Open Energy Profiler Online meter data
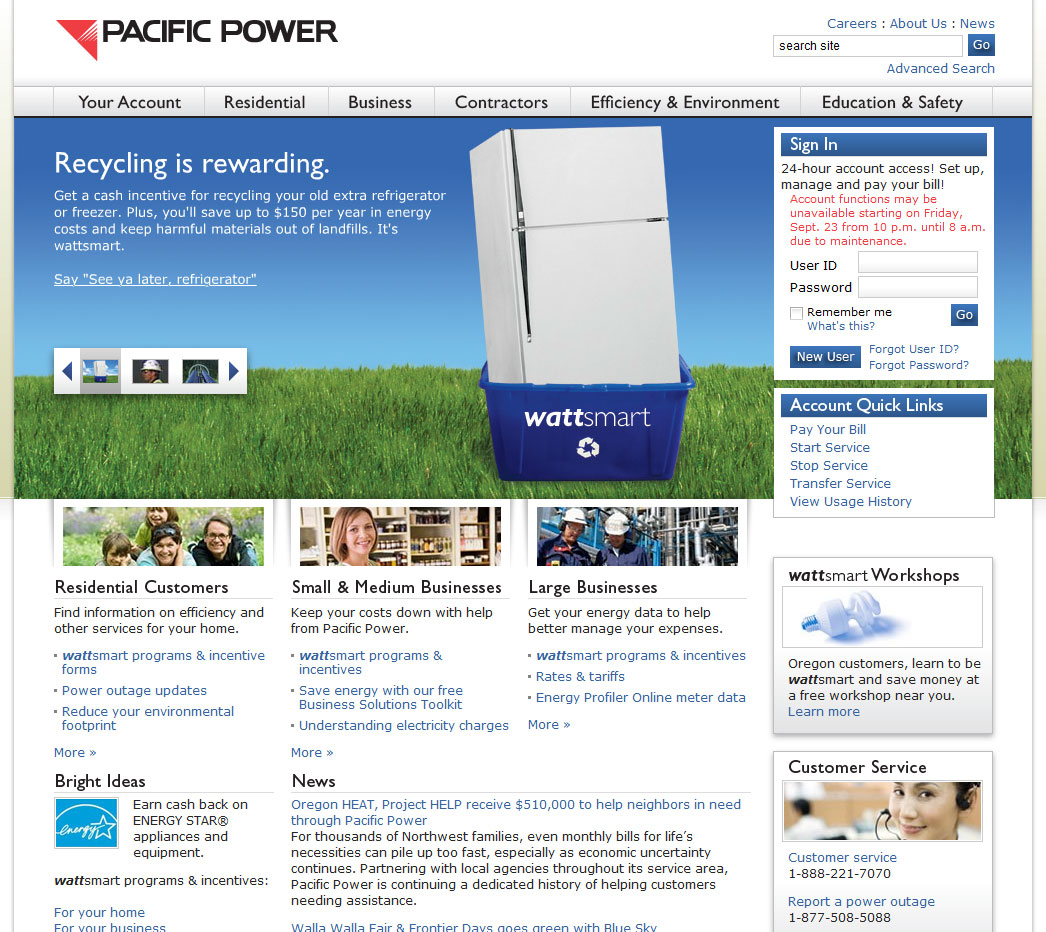The height and width of the screenshot is (932, 1046). pyautogui.click(x=640, y=697)
